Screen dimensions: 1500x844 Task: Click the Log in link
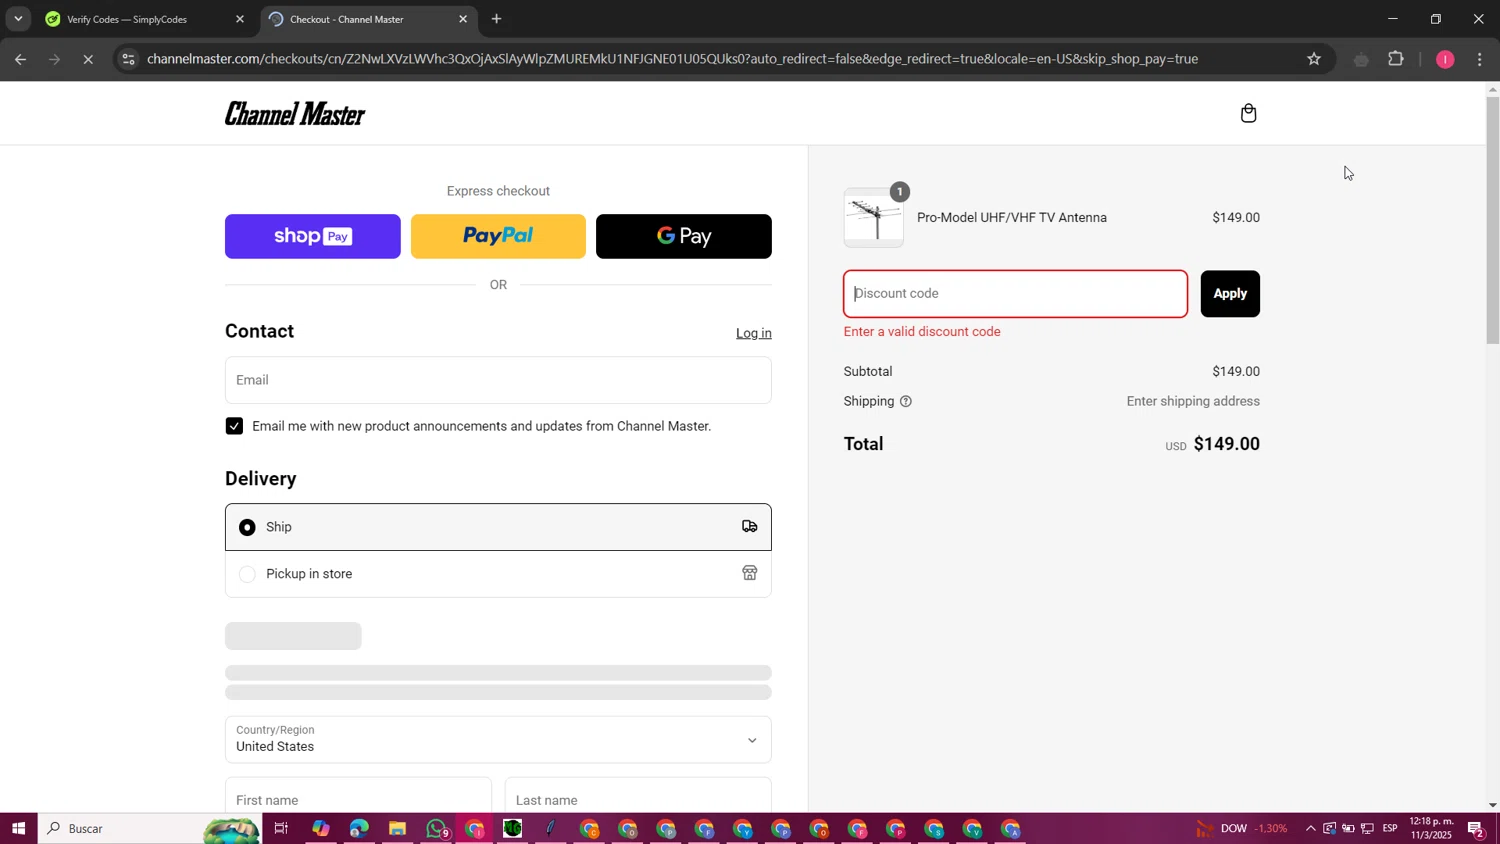pyautogui.click(x=754, y=333)
